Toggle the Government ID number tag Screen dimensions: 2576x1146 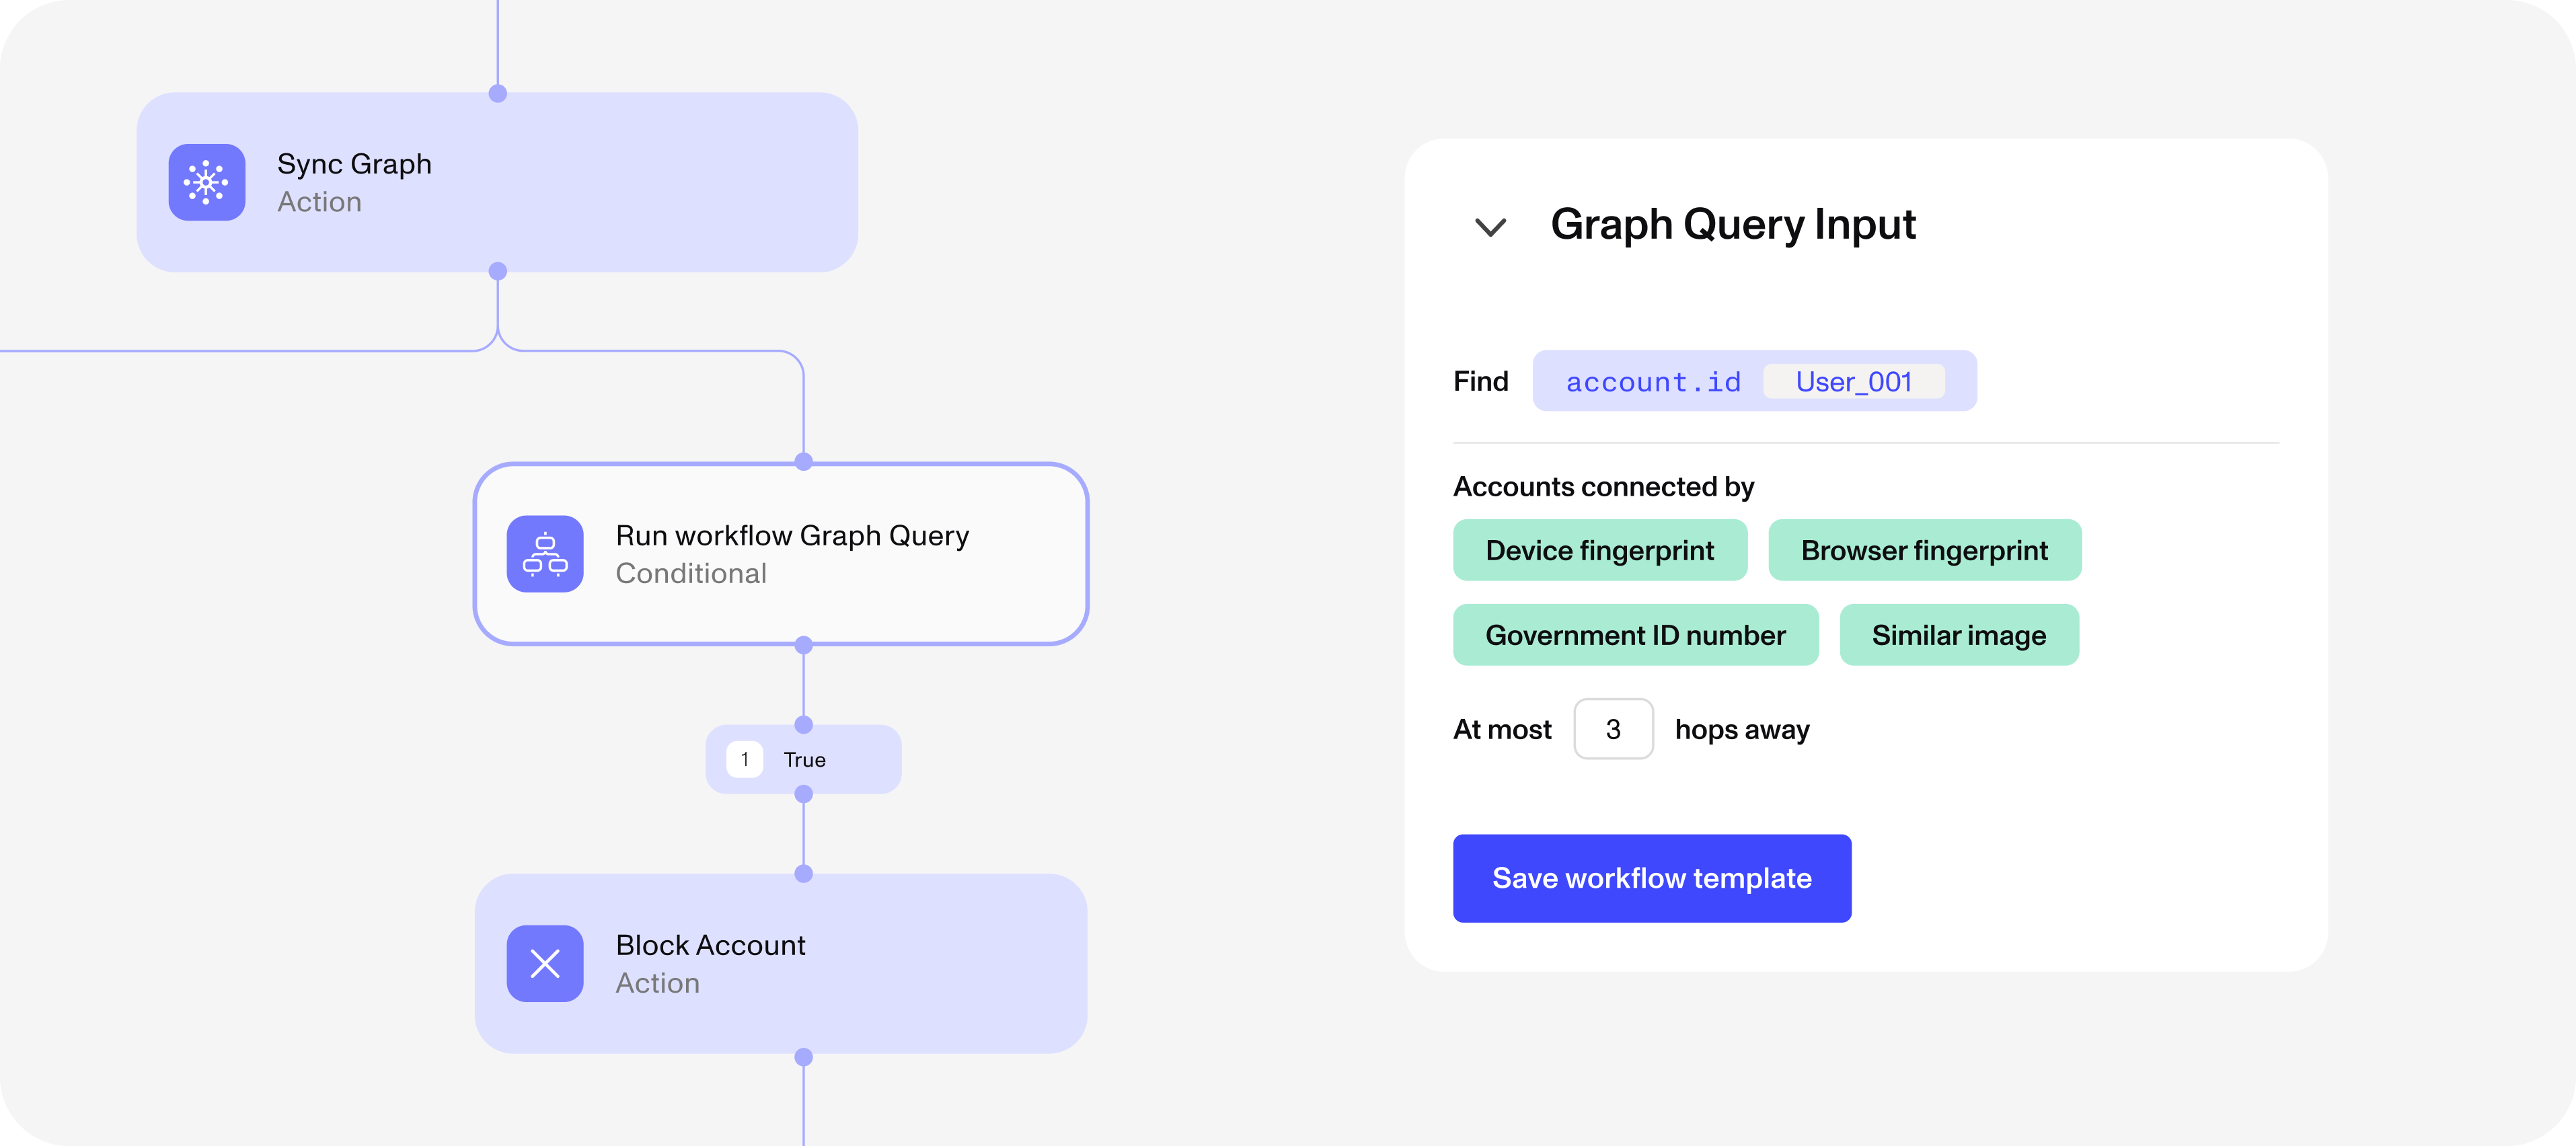[x=1635, y=635]
